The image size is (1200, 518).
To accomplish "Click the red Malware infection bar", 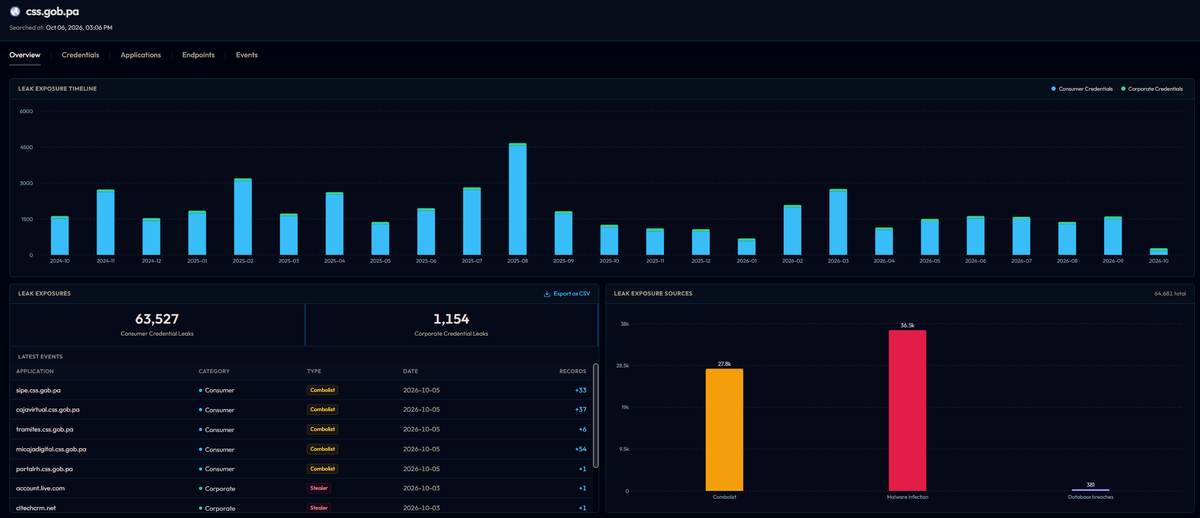I will (x=907, y=411).
